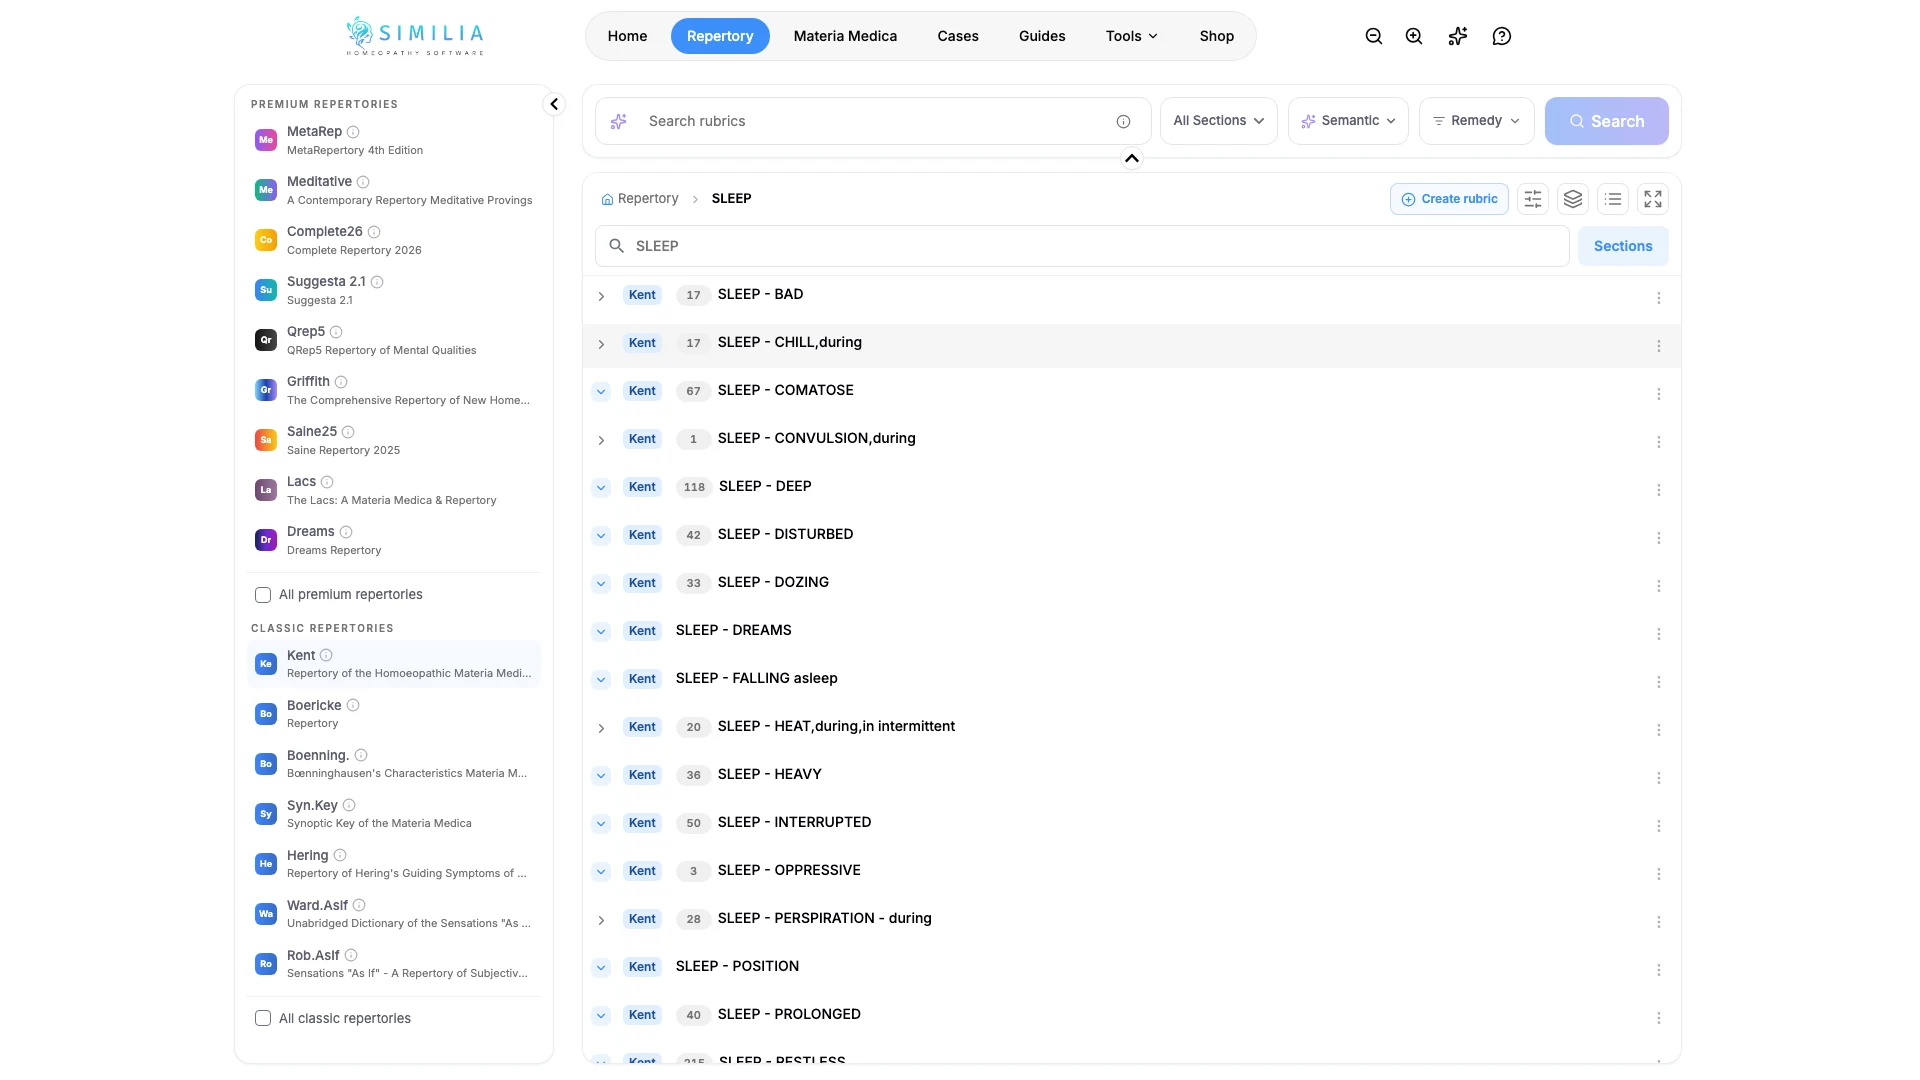The height and width of the screenshot is (1080, 1920).
Task: Click the zoom out magnifier icon
Action: (x=1374, y=36)
